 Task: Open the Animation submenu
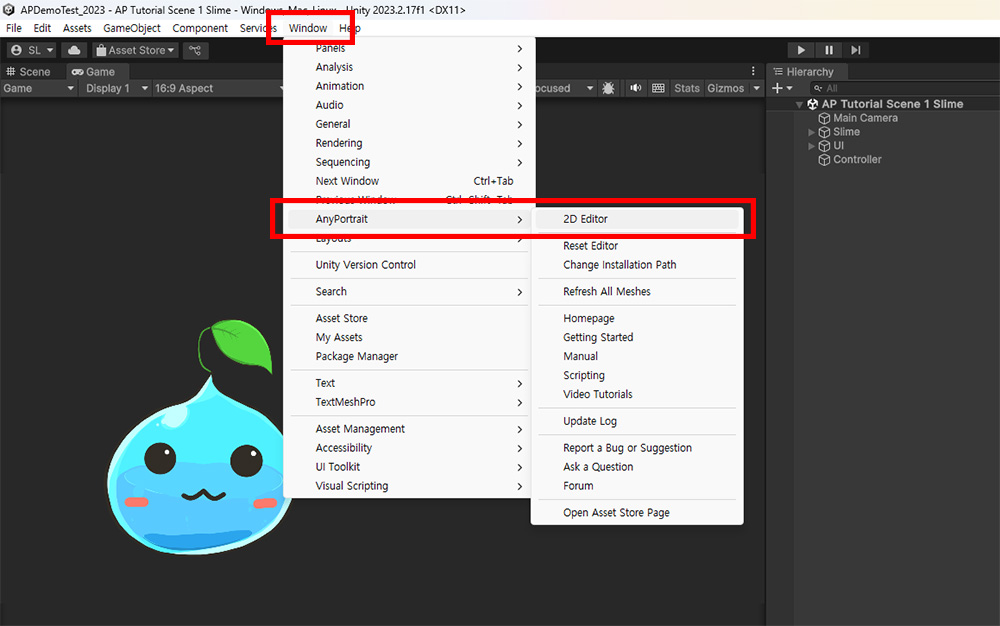(x=409, y=86)
